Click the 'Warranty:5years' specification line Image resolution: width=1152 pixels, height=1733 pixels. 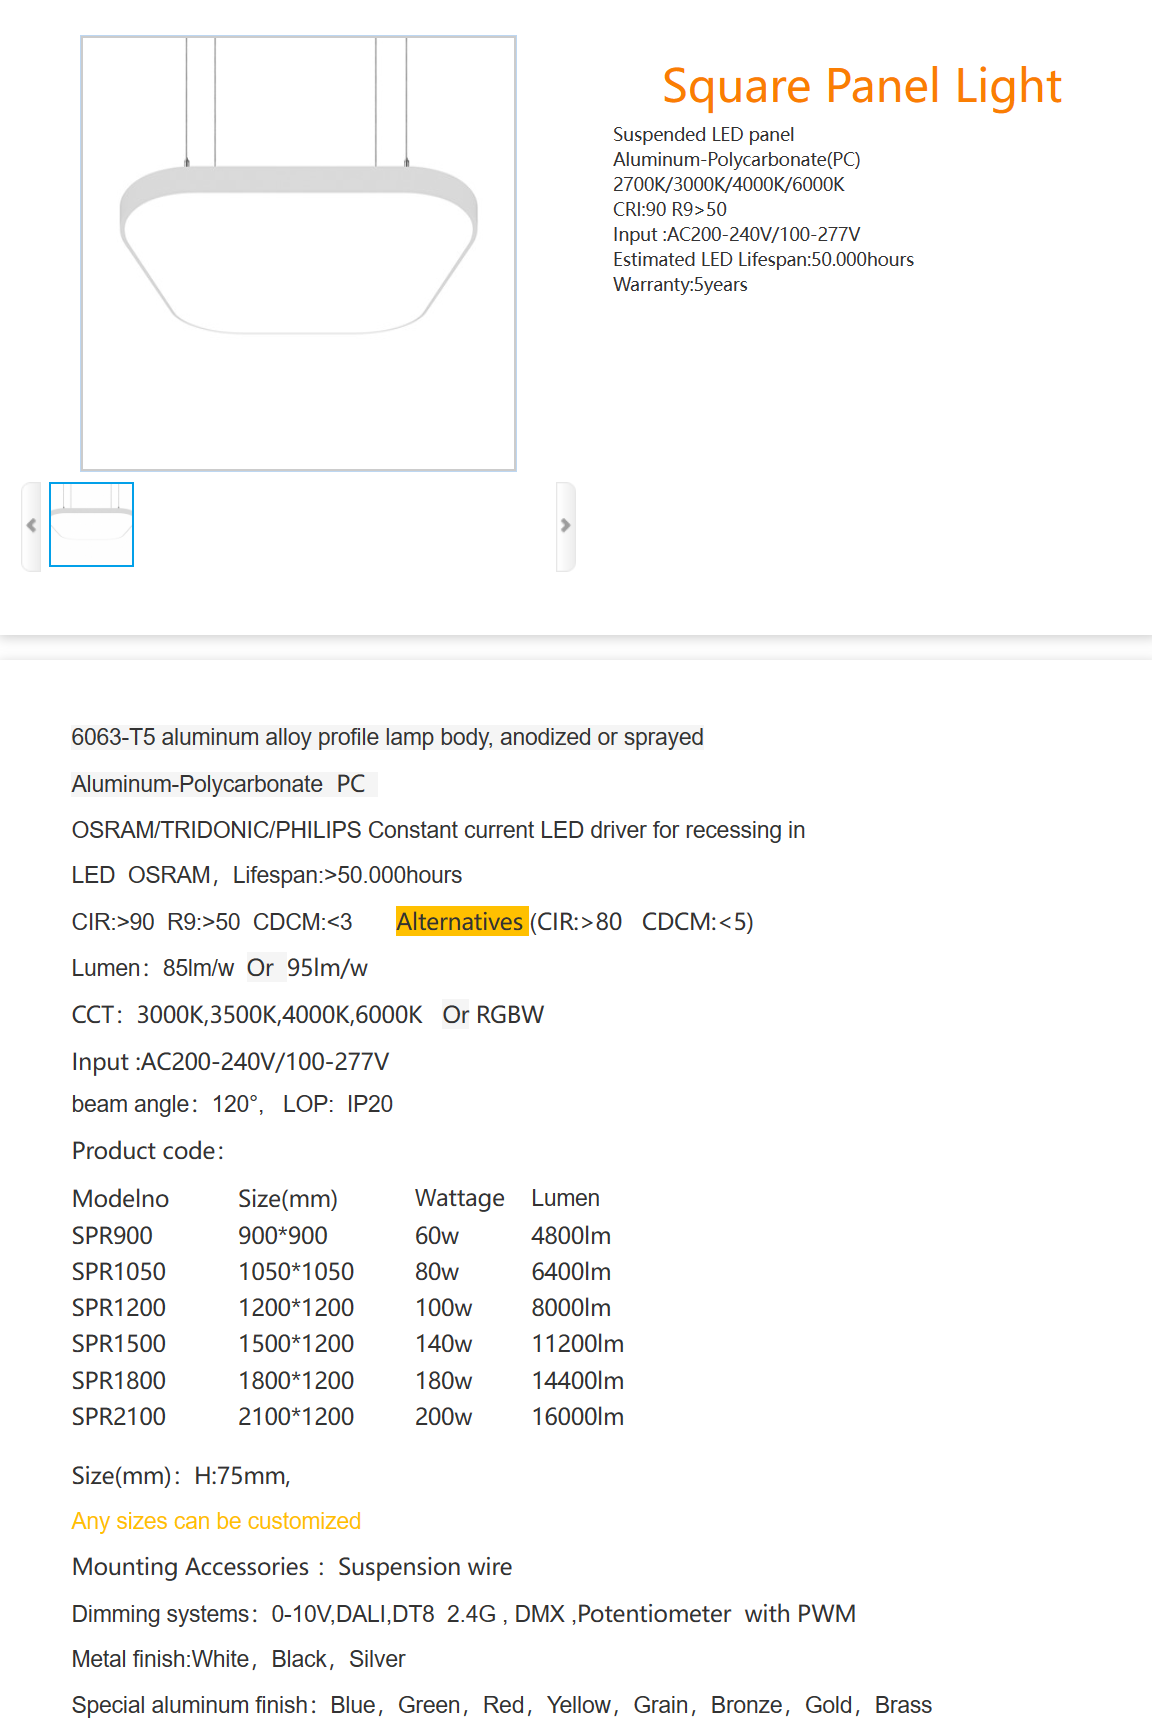pyautogui.click(x=680, y=285)
